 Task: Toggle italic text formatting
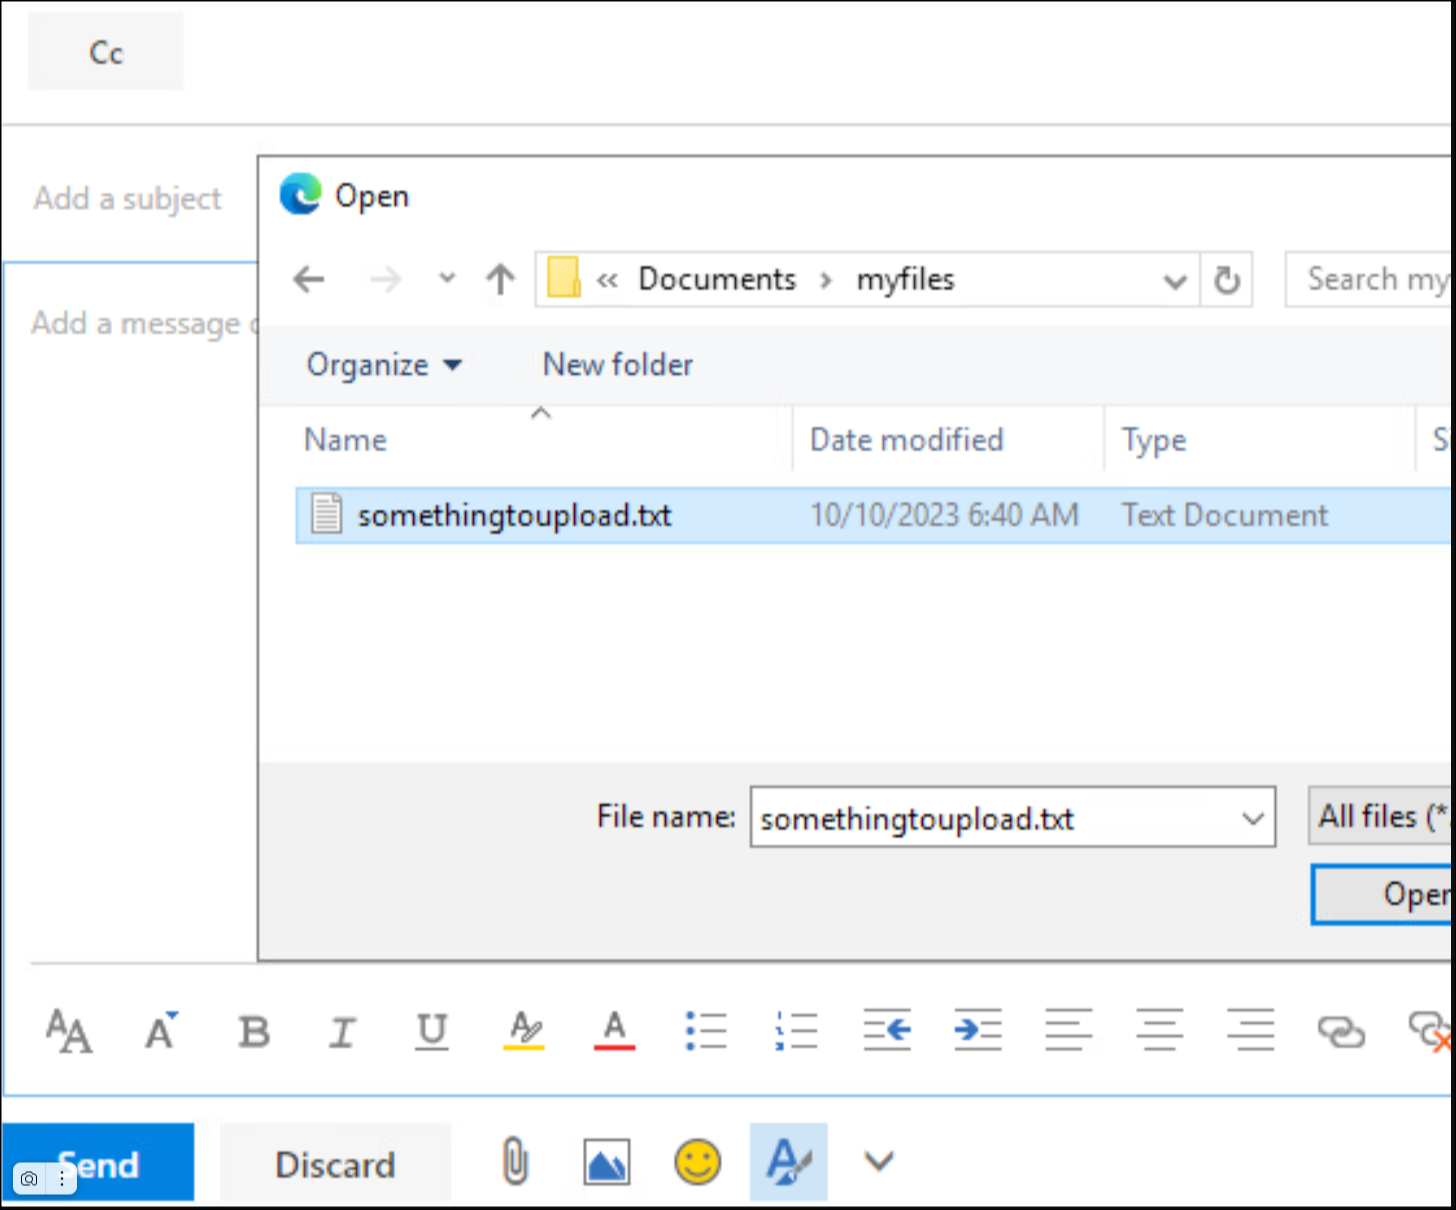pos(342,1031)
